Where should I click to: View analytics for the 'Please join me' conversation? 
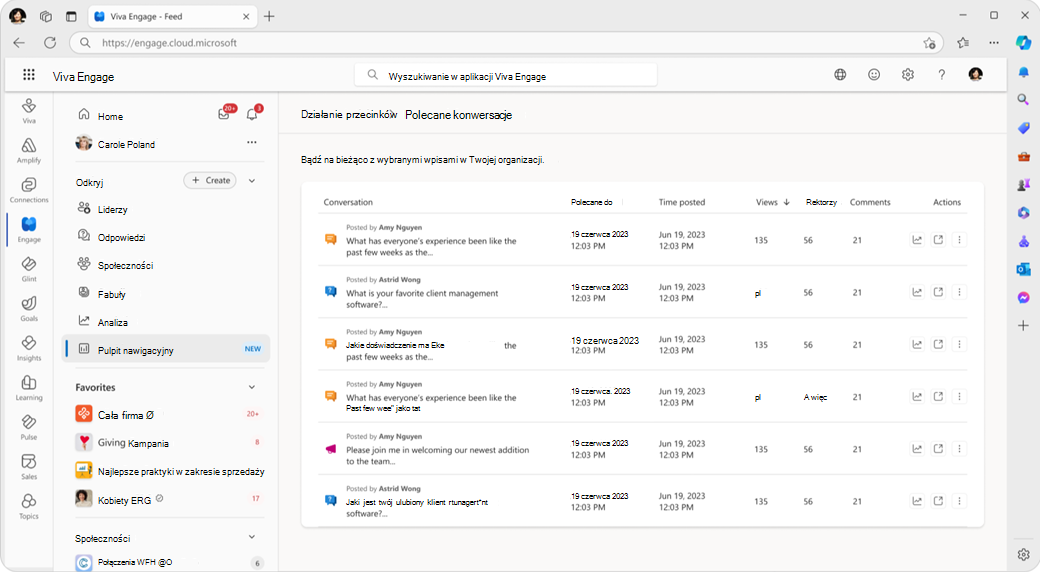[x=917, y=449]
